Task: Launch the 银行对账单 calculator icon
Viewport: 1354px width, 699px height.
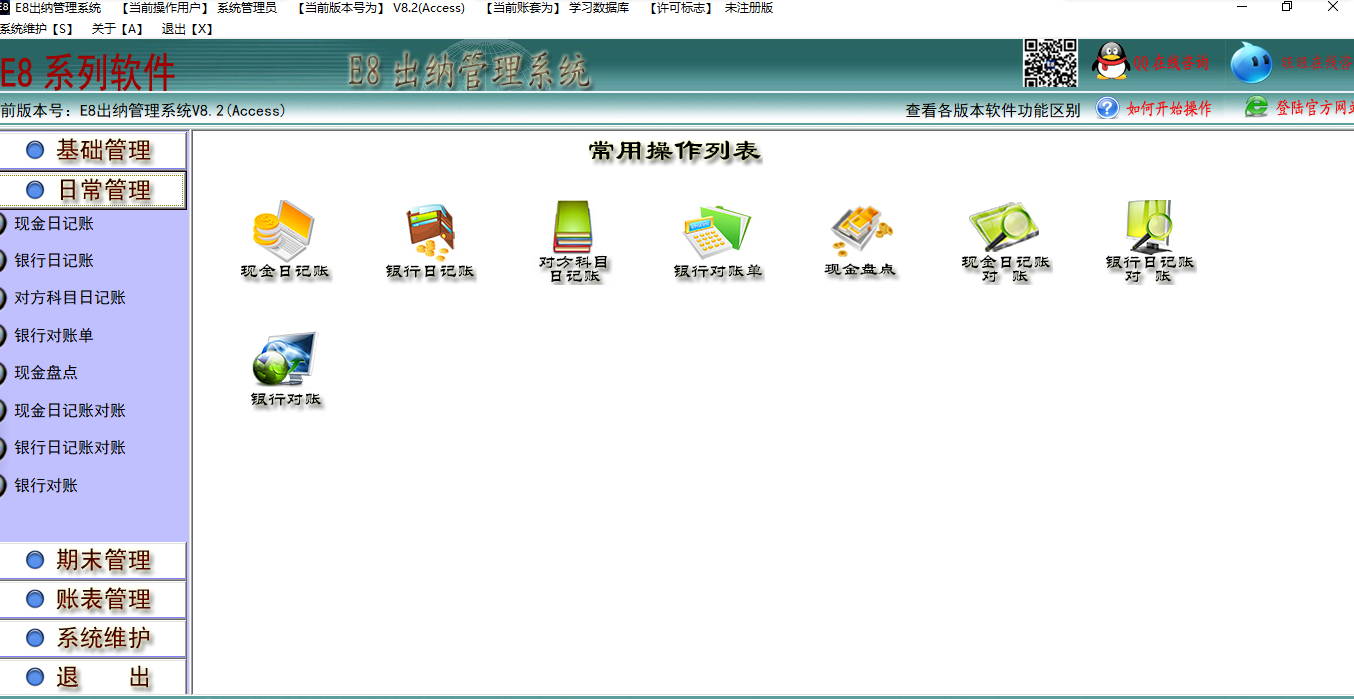Action: point(717,232)
